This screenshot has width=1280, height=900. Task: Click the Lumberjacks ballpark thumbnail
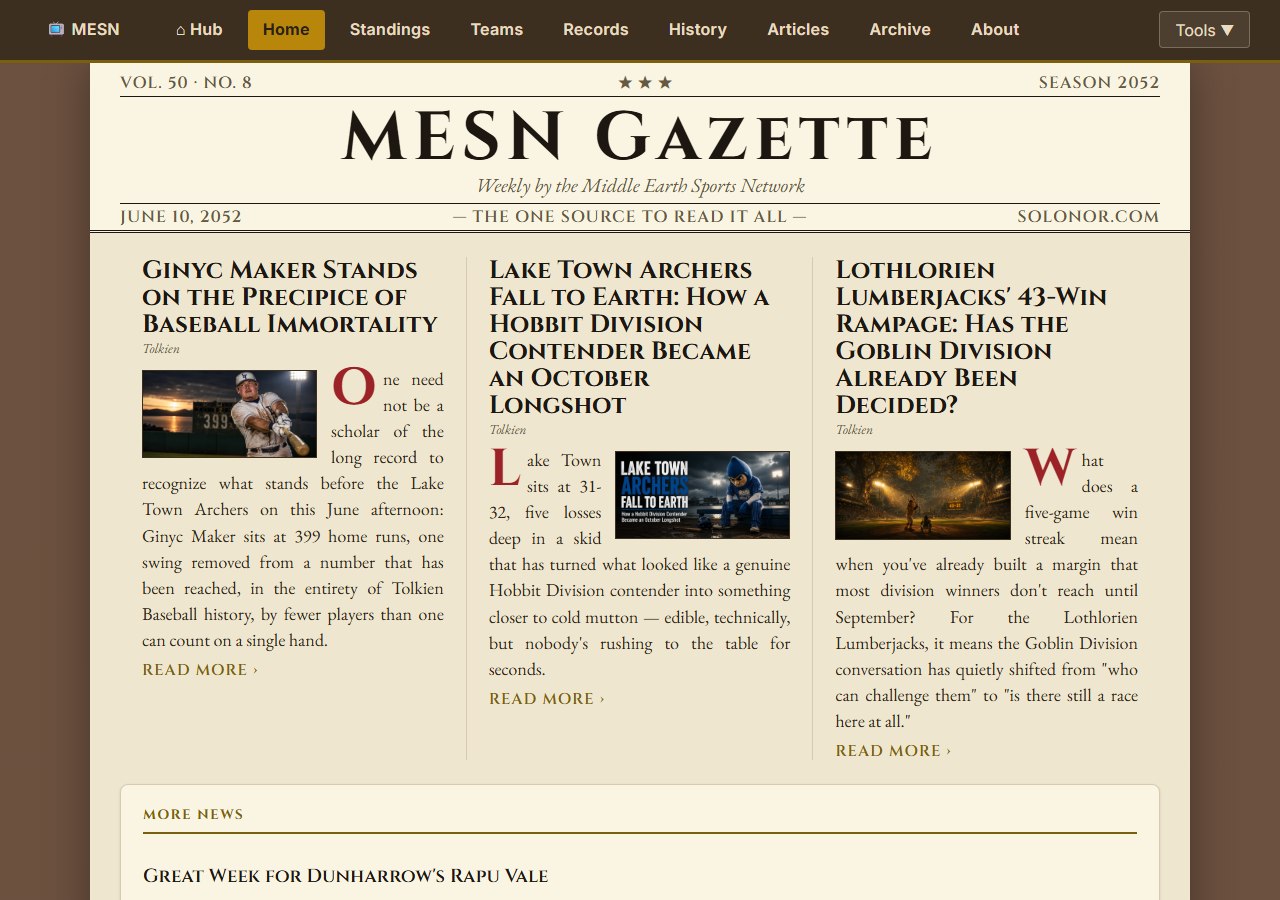pos(923,495)
